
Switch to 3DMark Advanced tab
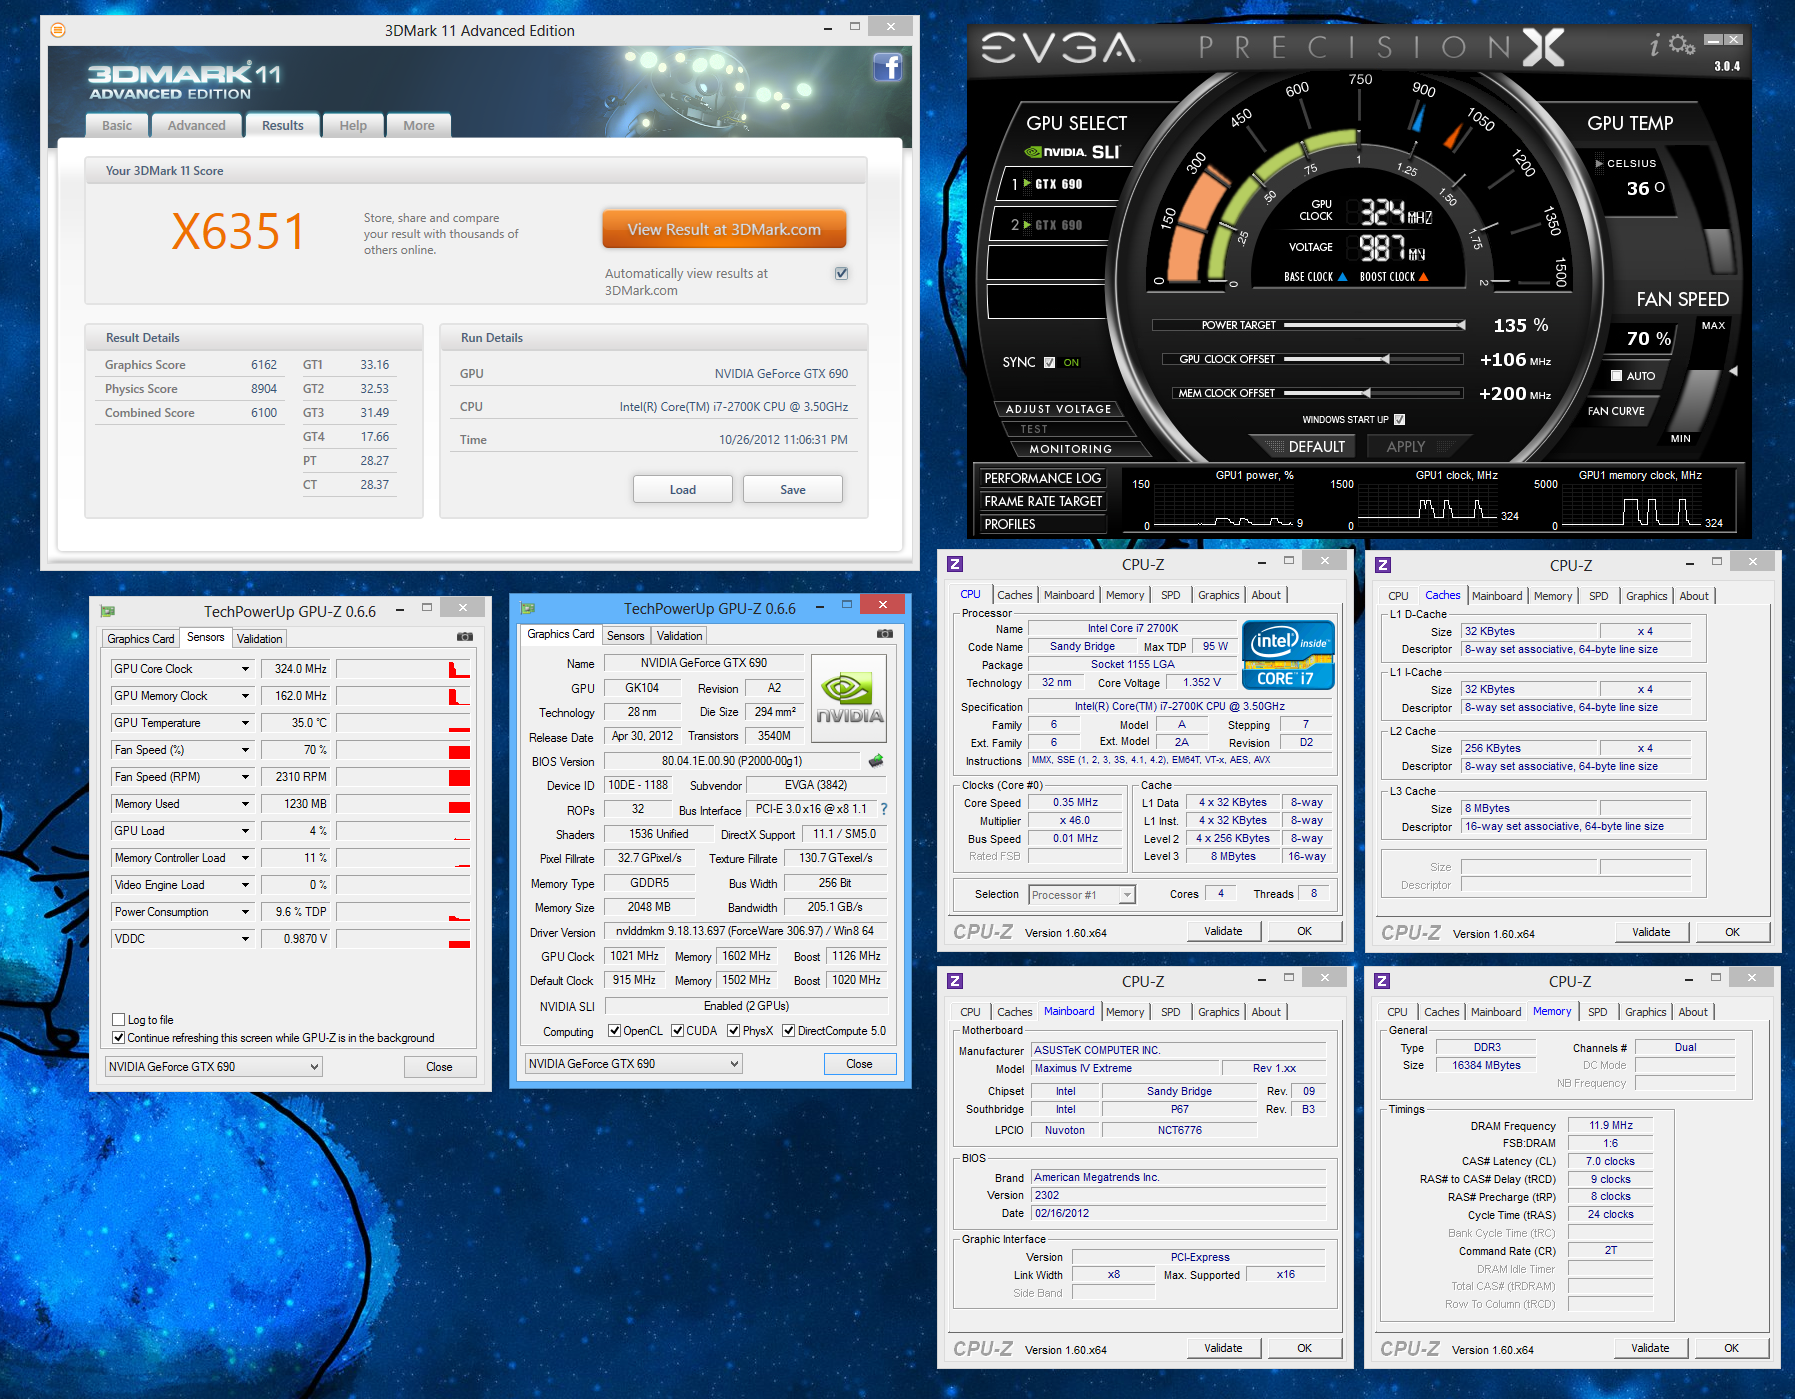pos(197,125)
